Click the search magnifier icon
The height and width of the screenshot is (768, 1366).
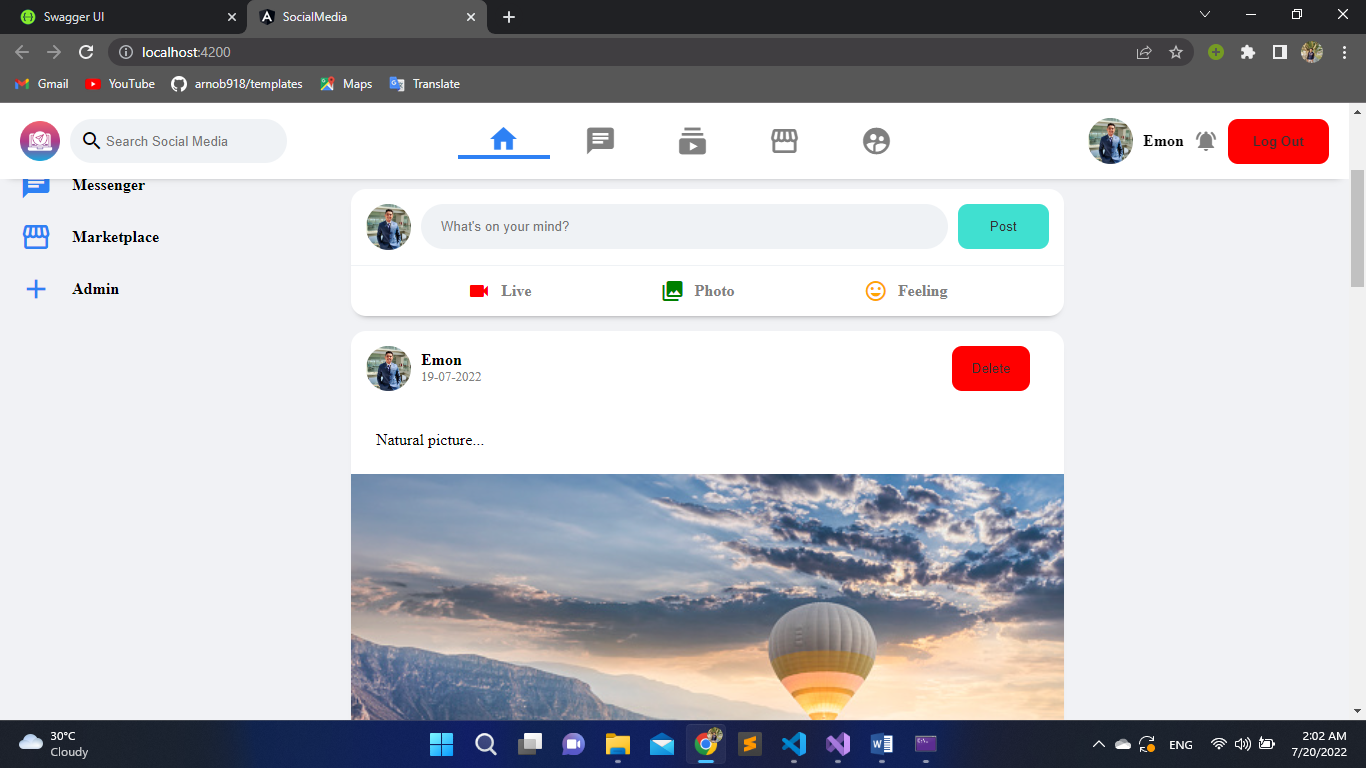pos(91,141)
